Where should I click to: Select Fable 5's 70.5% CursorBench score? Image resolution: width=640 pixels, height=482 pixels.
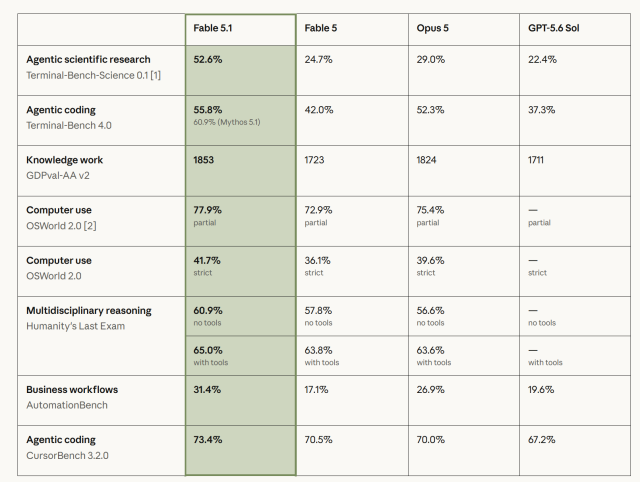318,440
